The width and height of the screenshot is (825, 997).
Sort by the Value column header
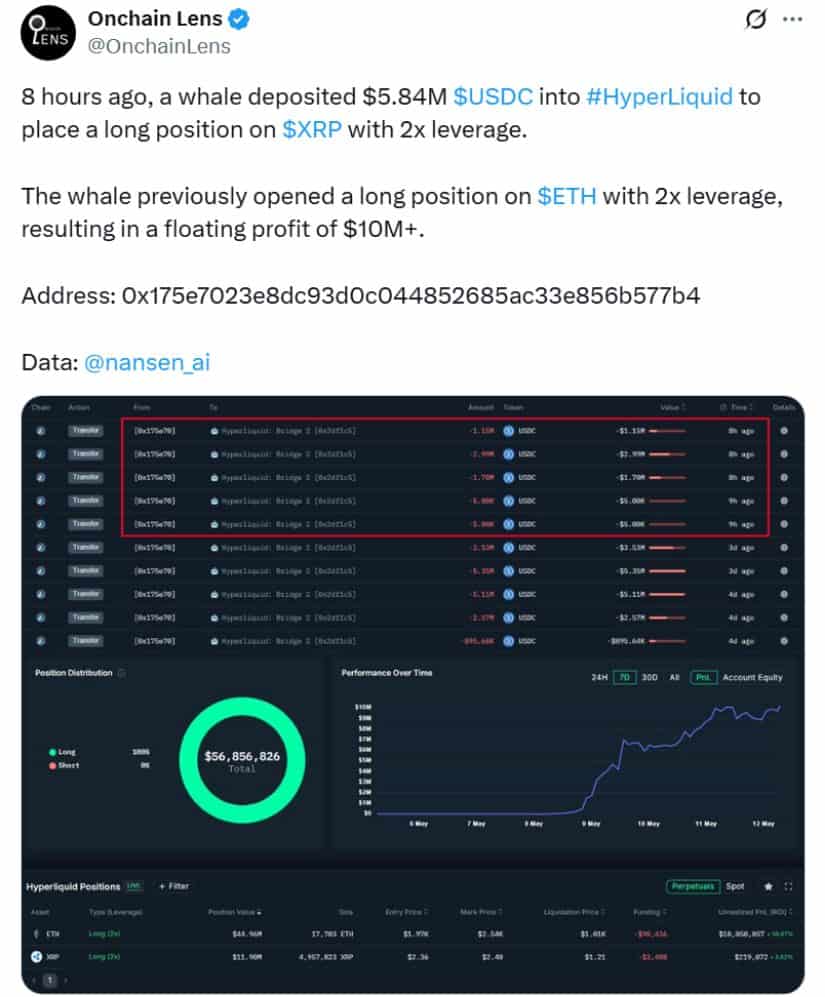[673, 407]
